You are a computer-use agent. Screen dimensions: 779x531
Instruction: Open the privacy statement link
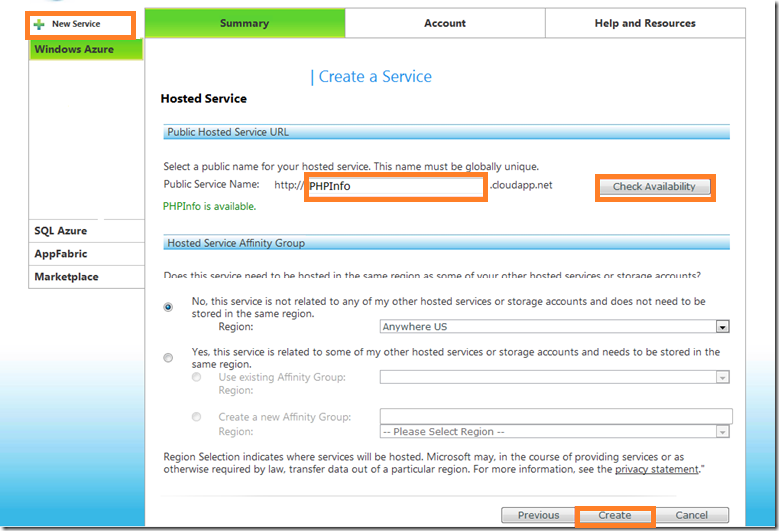[x=657, y=469]
